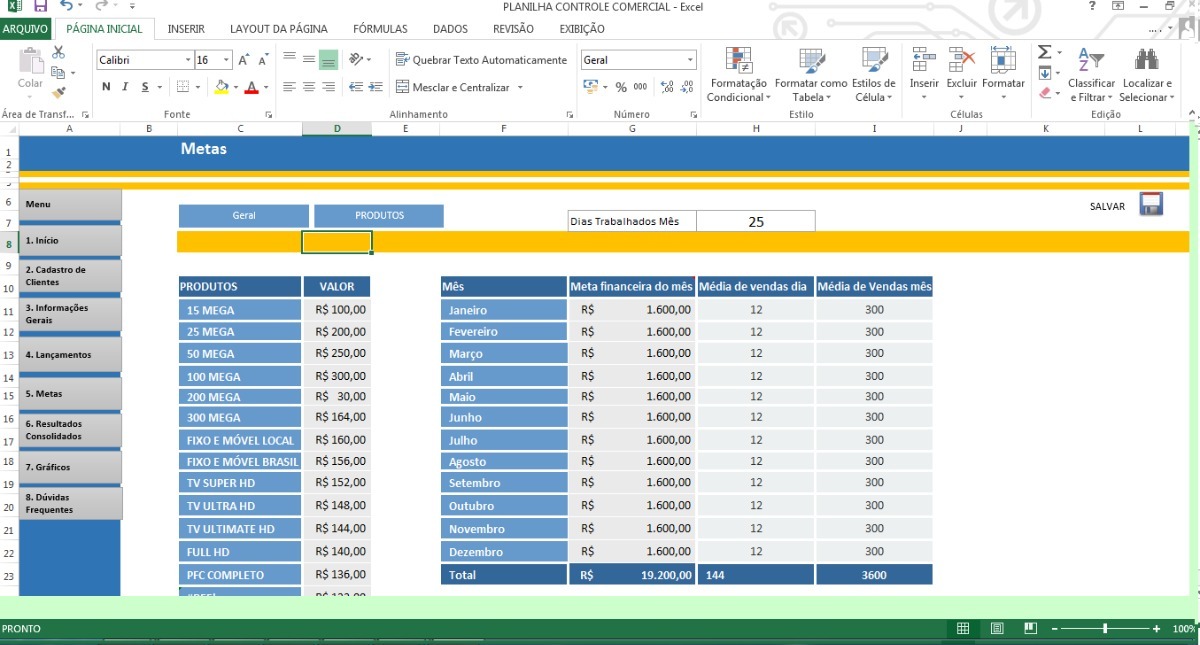
Task: Click the increase decimal places icon
Action: (667, 87)
